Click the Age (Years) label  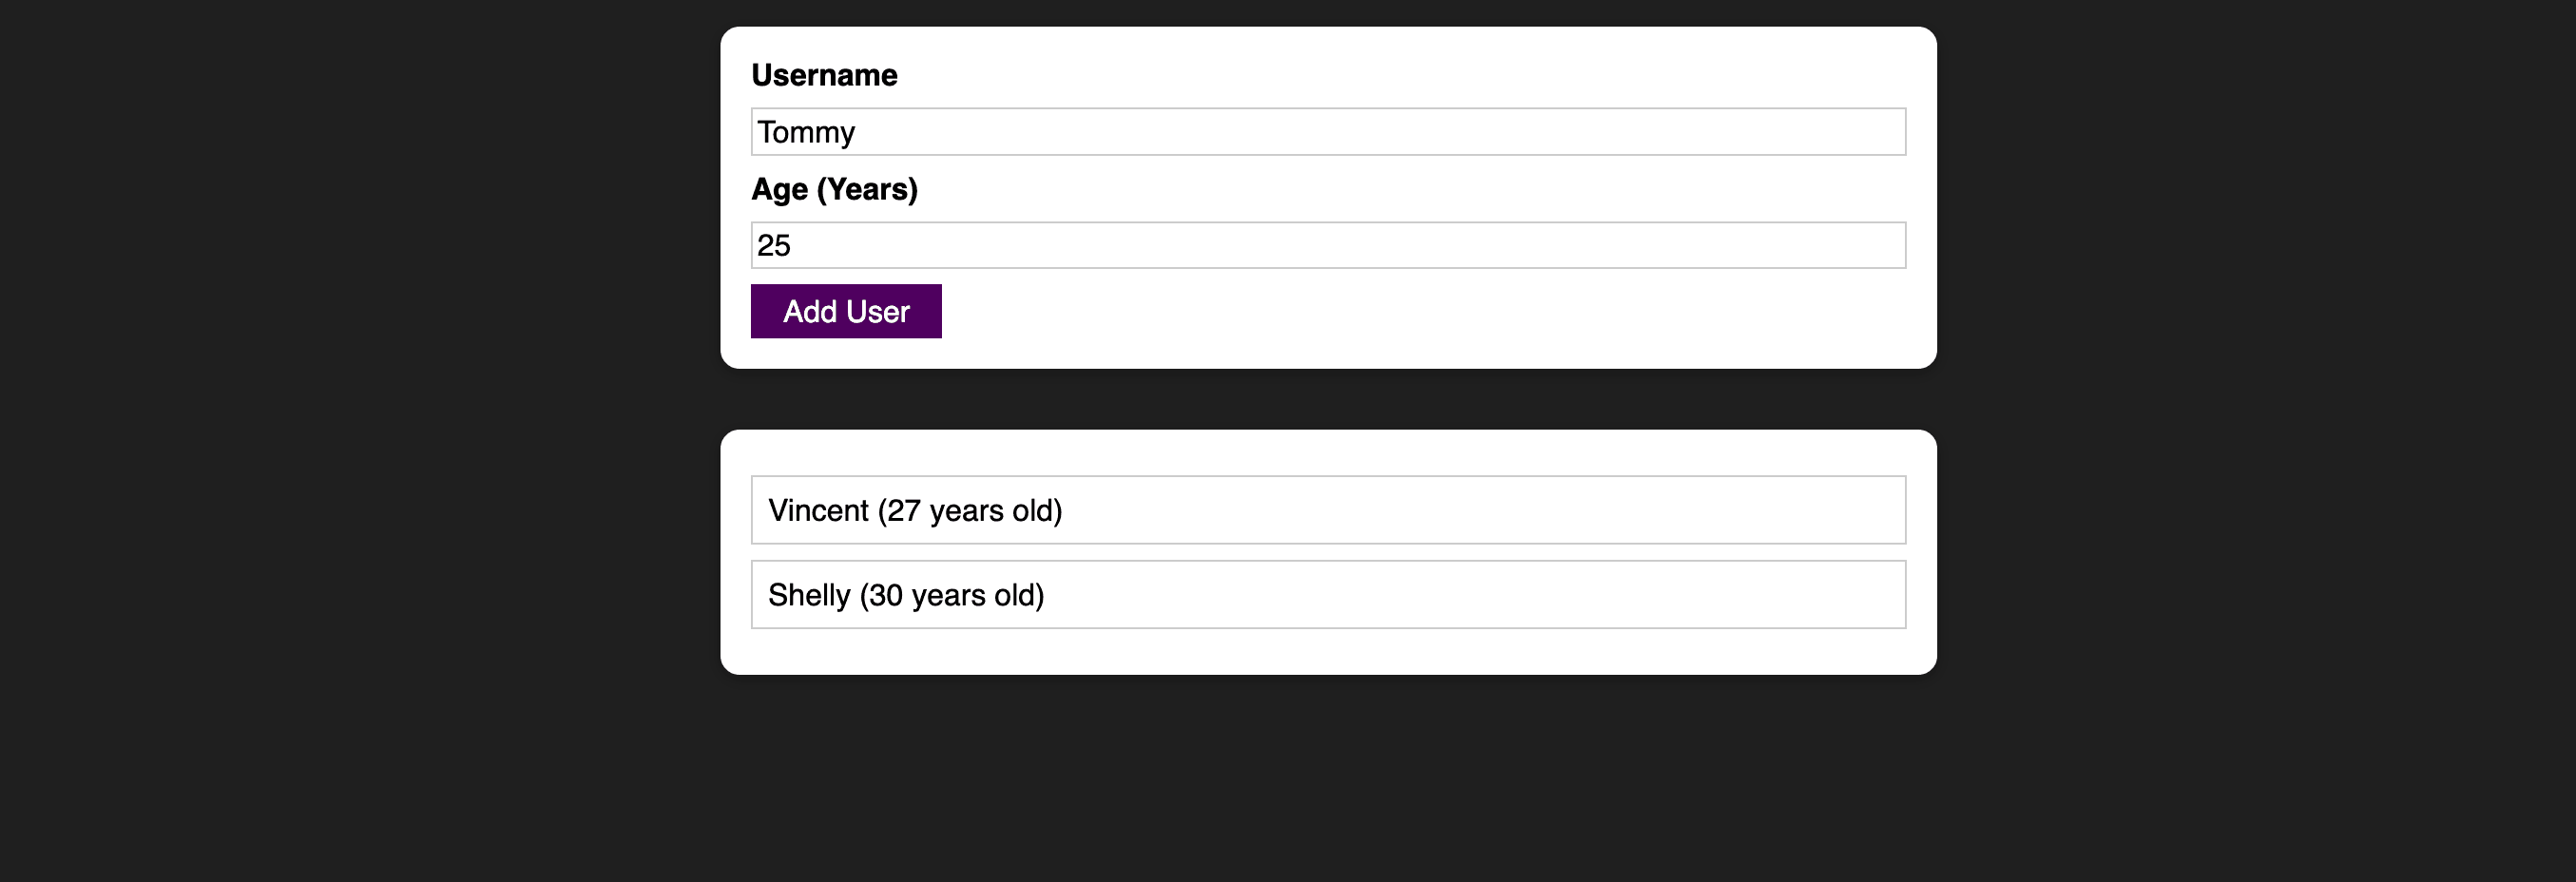click(x=834, y=189)
